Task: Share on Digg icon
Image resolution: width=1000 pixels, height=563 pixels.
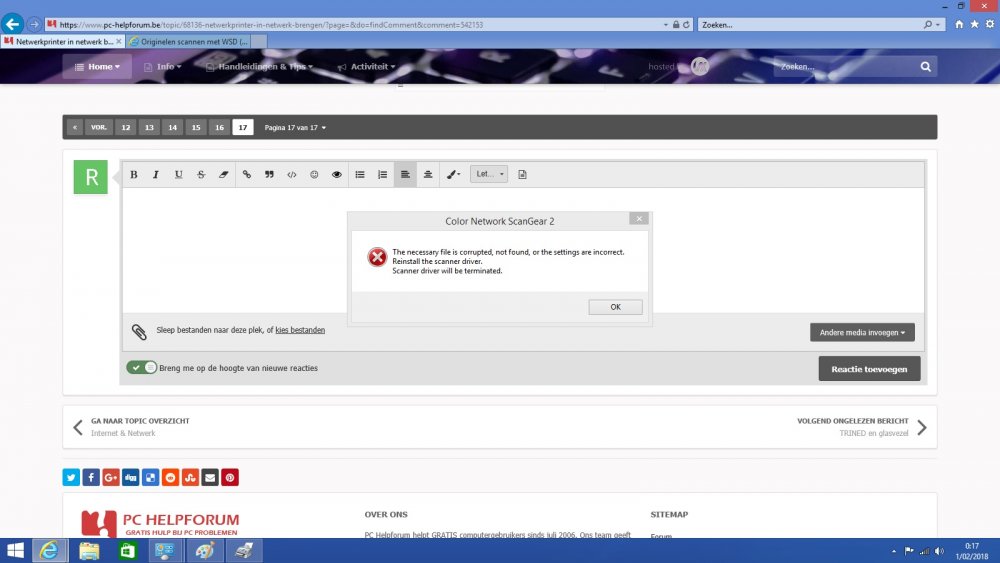Action: point(131,478)
